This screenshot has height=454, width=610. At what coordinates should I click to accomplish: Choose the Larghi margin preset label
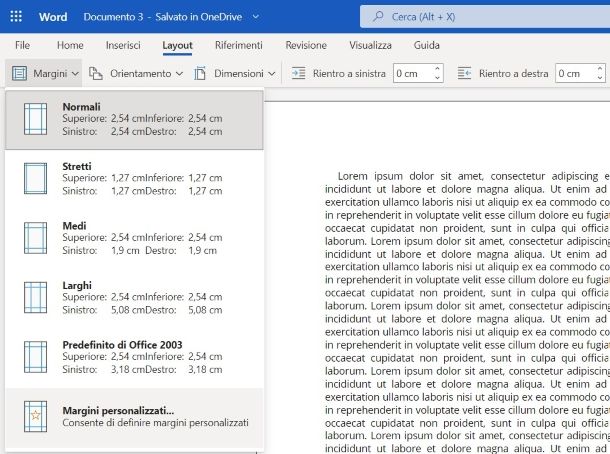(77, 285)
